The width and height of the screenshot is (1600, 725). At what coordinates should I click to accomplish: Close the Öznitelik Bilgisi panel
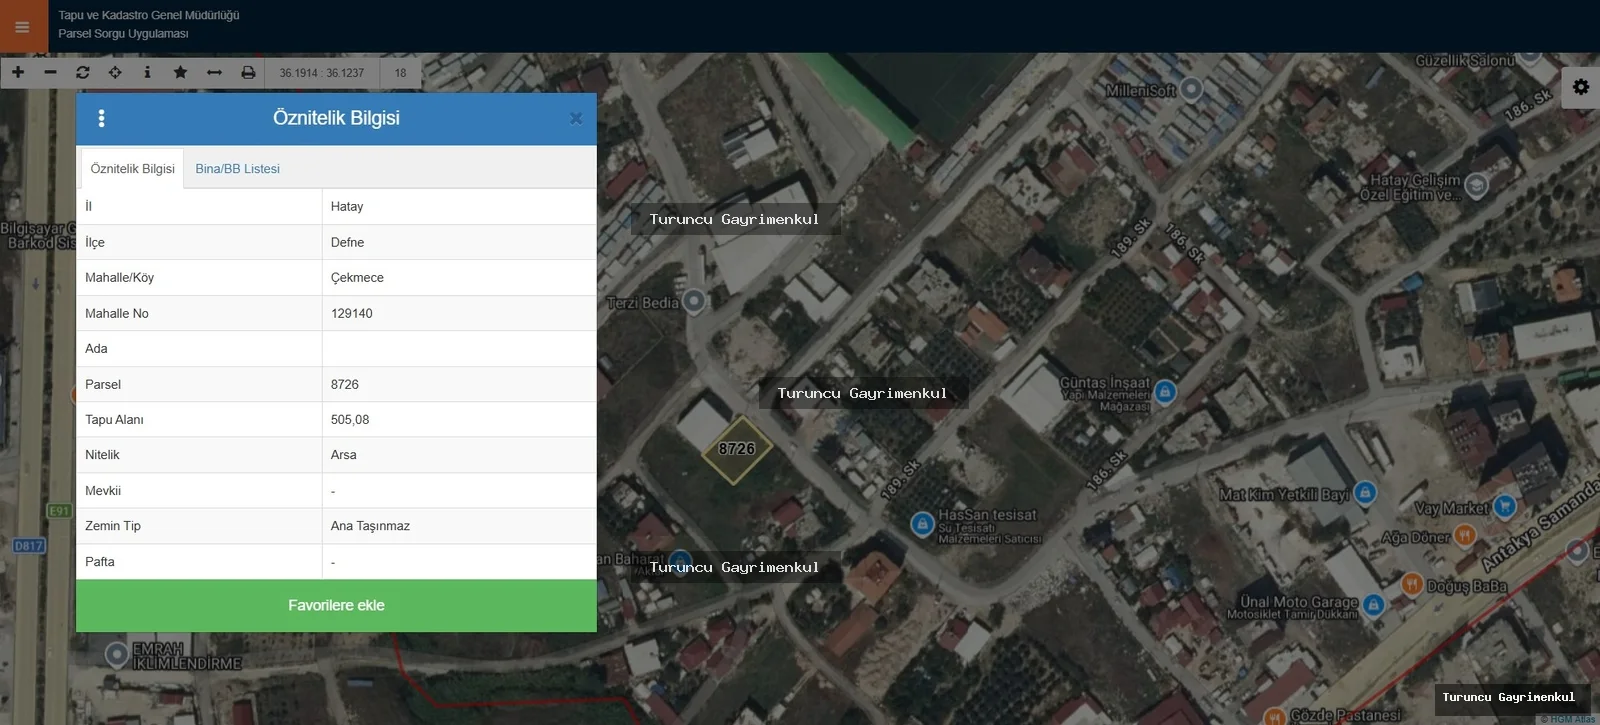[x=576, y=118]
